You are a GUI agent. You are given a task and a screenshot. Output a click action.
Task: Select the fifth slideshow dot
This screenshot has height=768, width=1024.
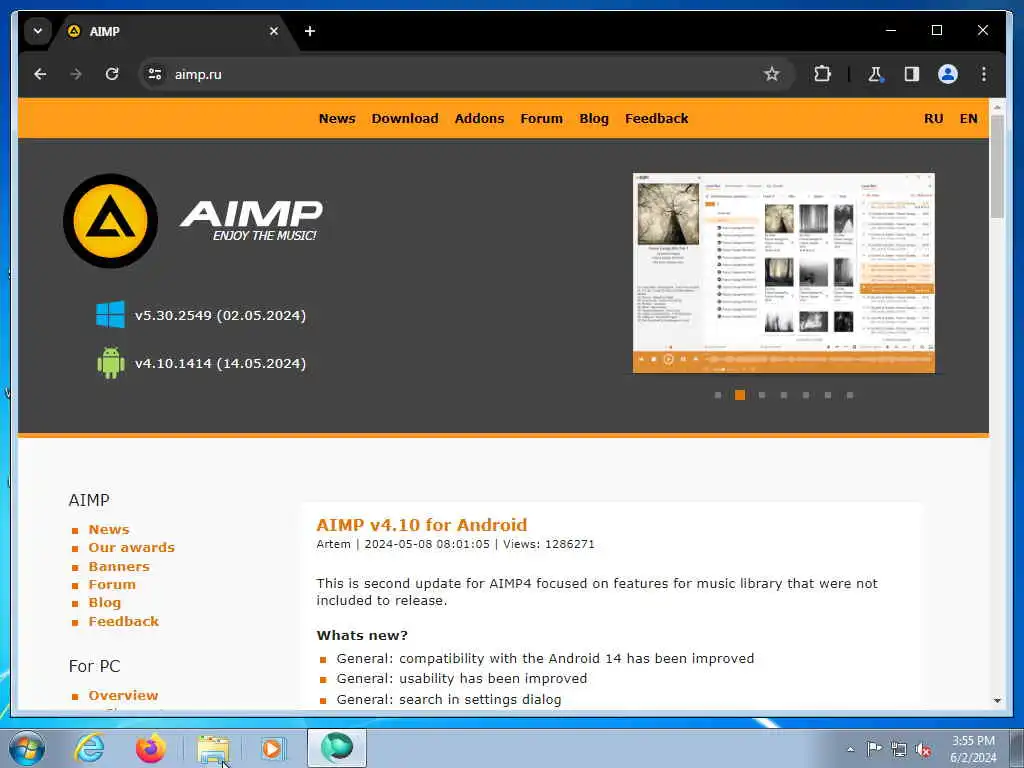tap(806, 395)
